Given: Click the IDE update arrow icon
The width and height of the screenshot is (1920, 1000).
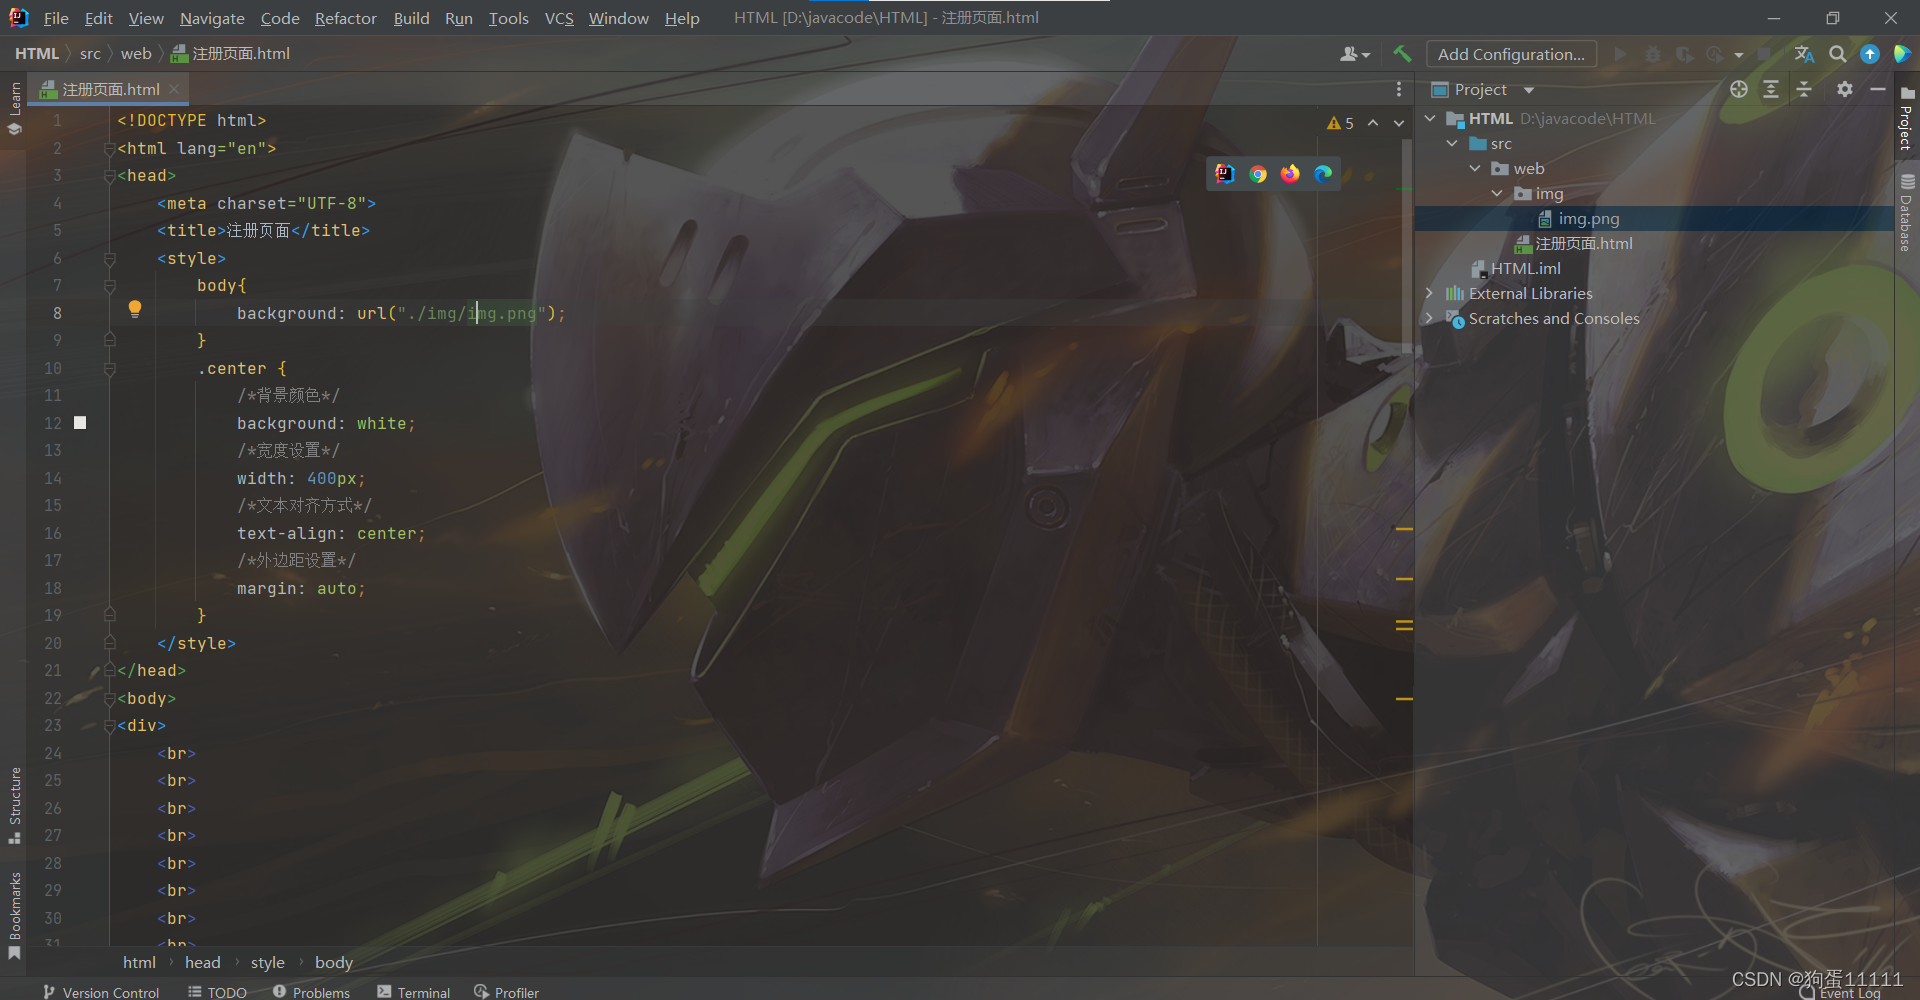Looking at the screenshot, I should 1870,54.
